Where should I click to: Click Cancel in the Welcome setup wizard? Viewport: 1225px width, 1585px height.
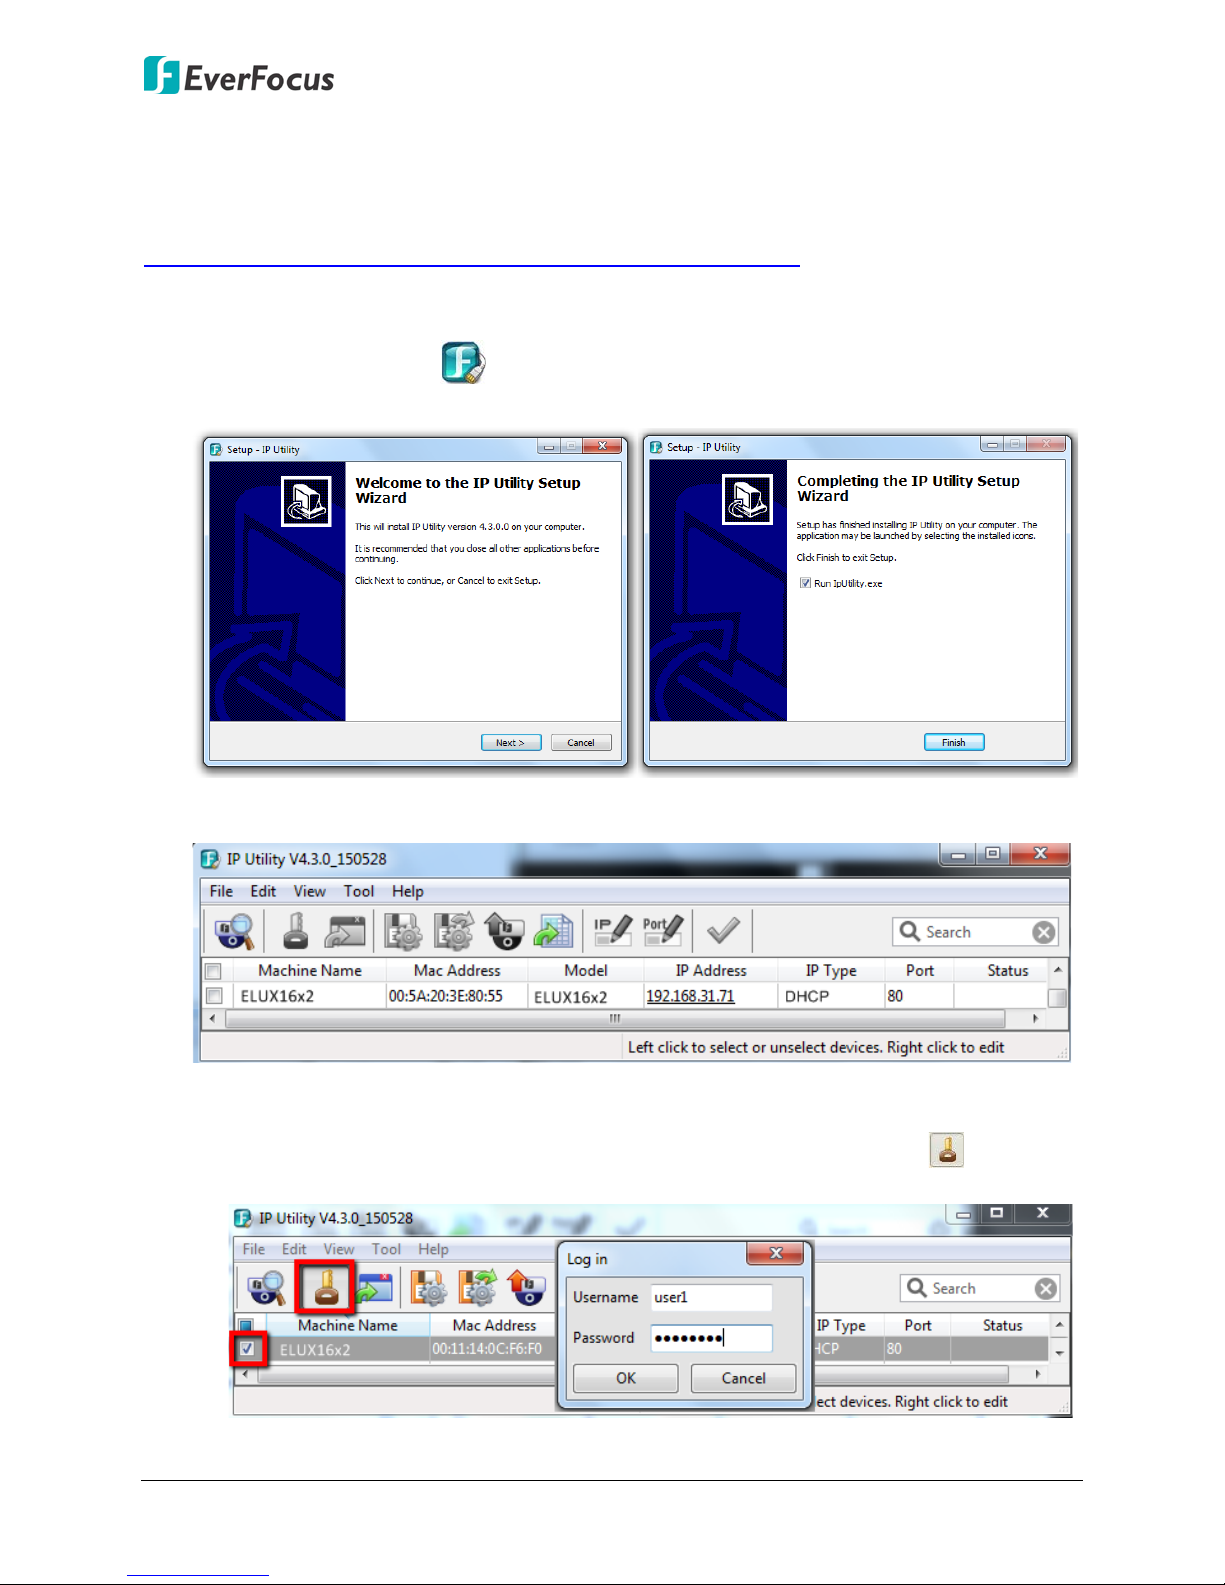[581, 743]
